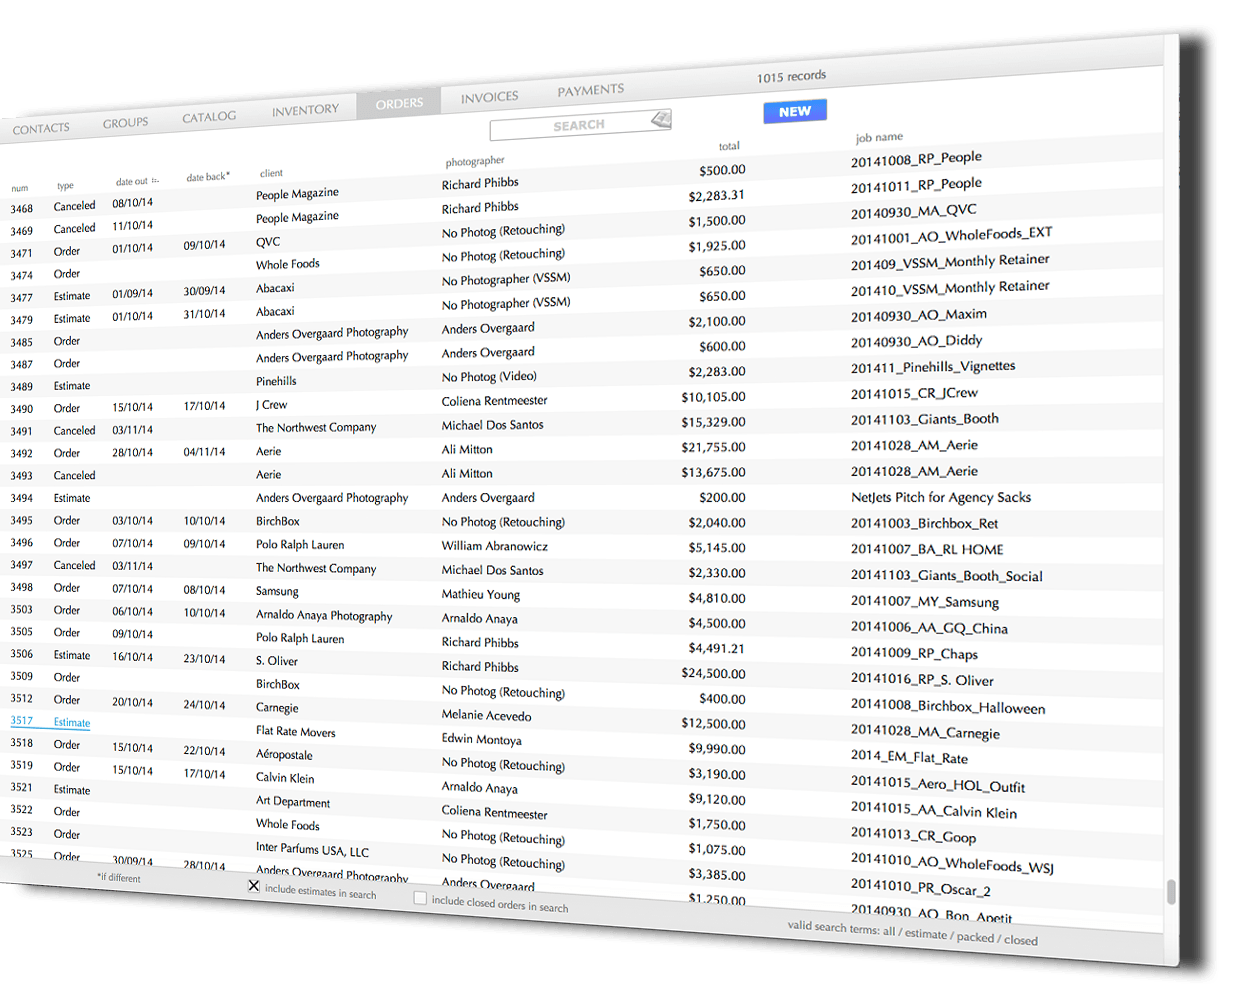The width and height of the screenshot is (1250, 1000).
Task: Select order number 3468
Action: click(x=22, y=209)
